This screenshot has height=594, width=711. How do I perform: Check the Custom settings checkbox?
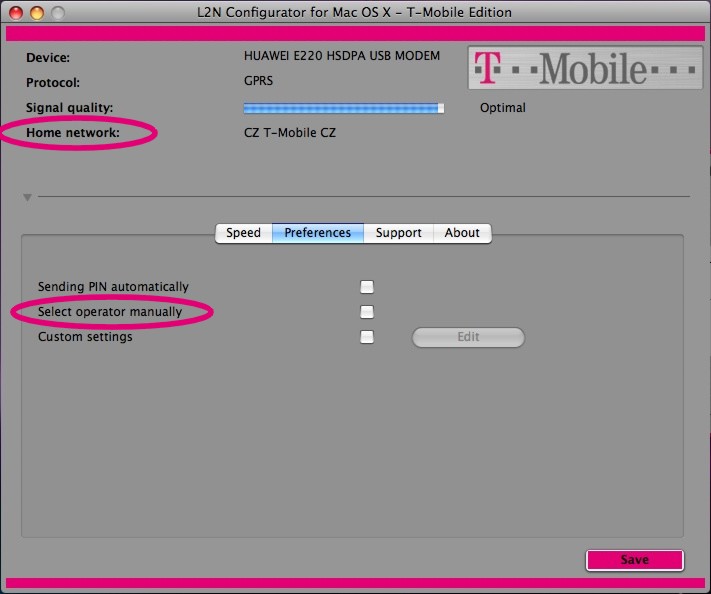[367, 337]
